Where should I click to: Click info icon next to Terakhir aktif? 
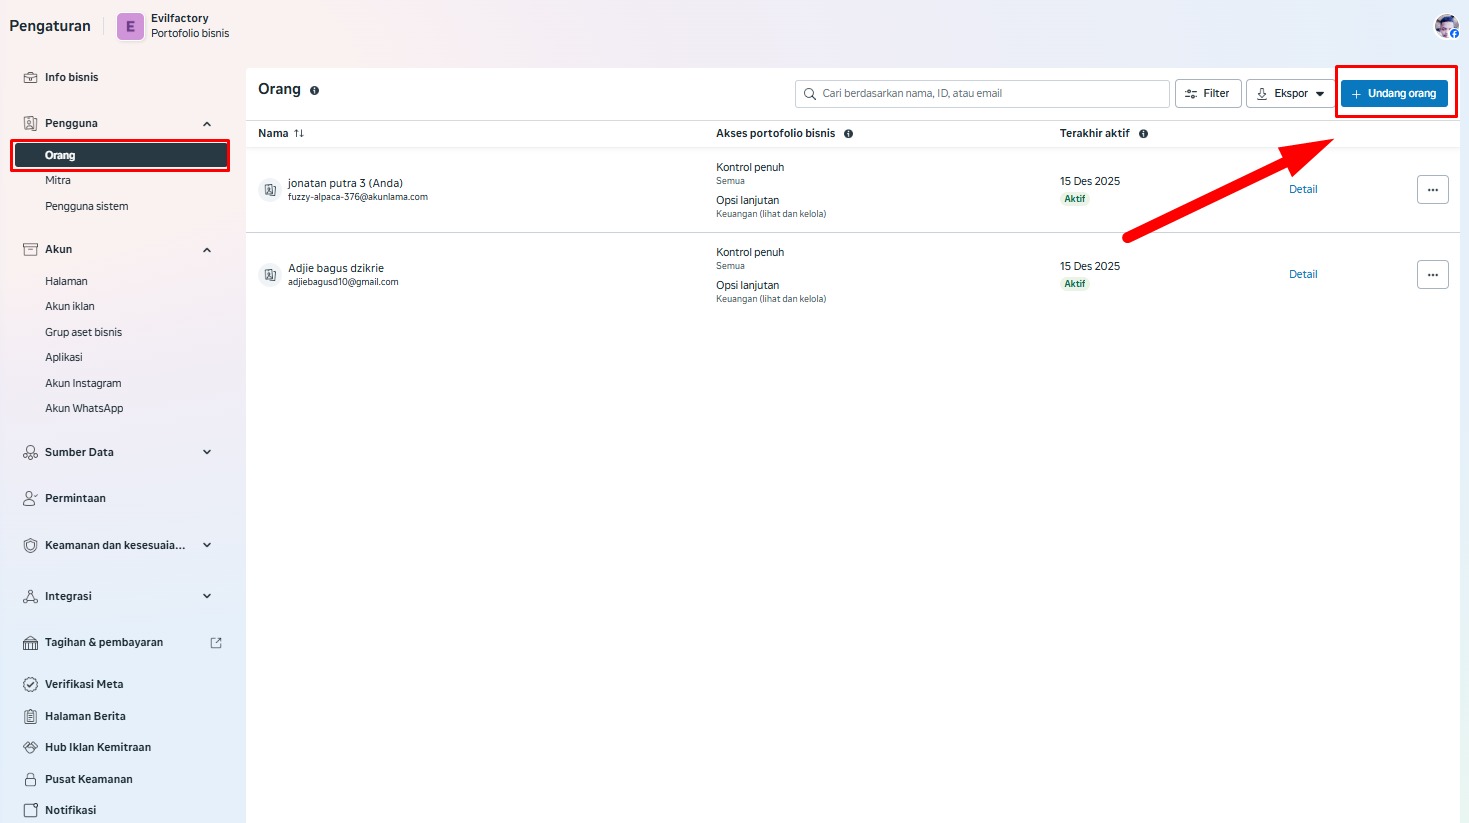(1143, 134)
